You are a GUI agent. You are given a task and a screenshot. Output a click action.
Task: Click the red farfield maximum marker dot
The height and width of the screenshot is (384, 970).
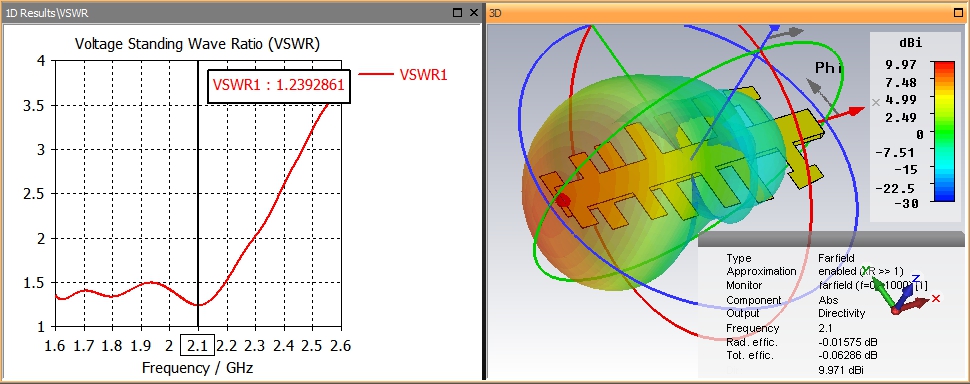563,200
